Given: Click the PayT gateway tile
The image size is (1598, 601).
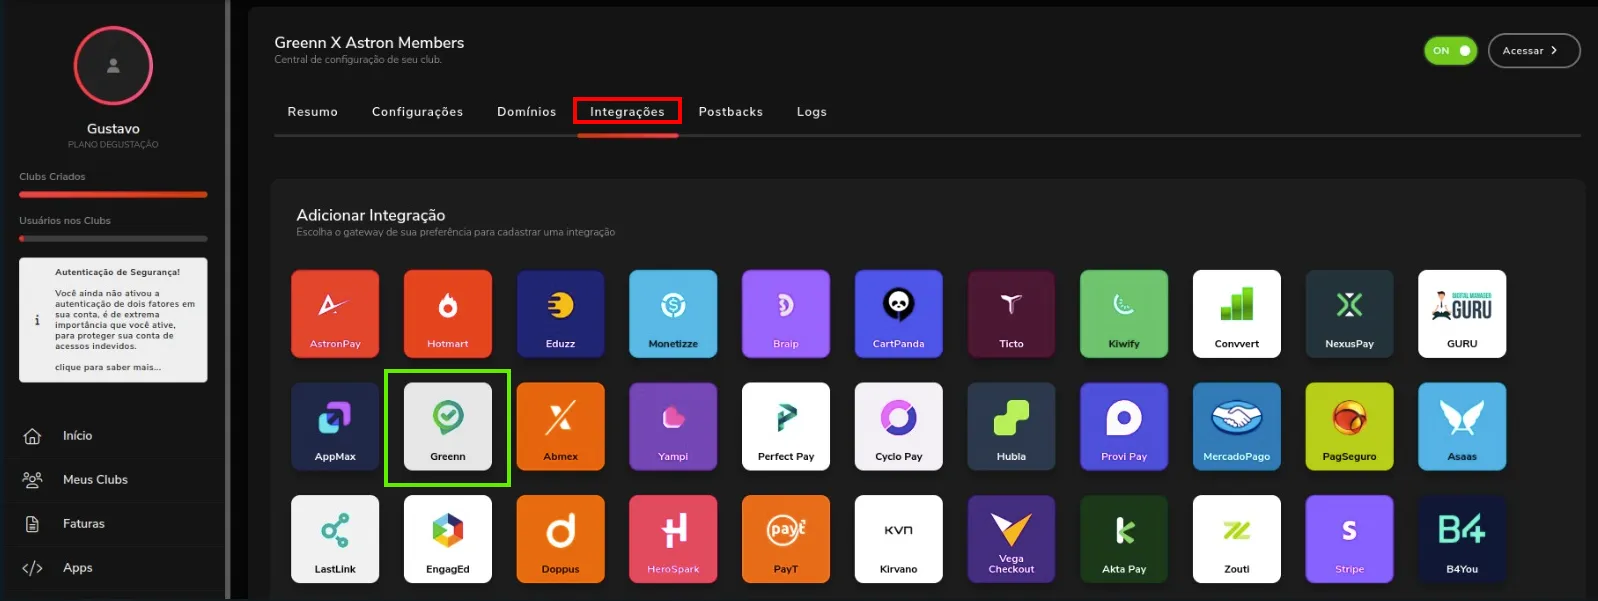Looking at the screenshot, I should 786,539.
